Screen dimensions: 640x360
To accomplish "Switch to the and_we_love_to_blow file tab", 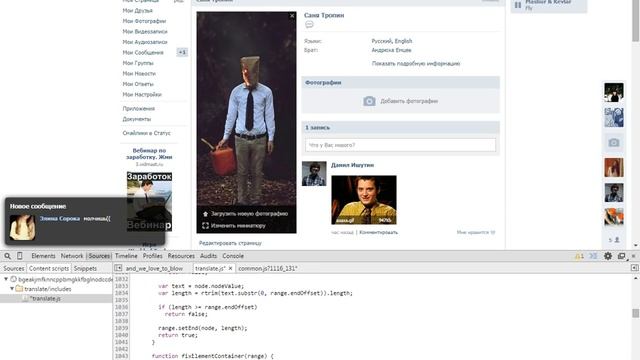I will click(154, 268).
